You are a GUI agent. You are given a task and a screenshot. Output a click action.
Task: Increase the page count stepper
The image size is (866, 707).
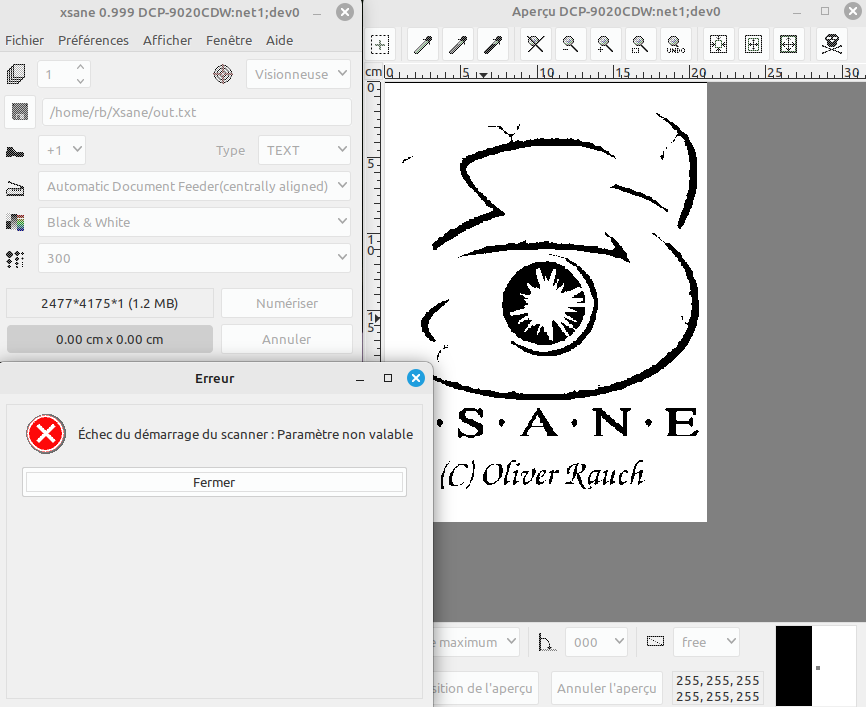click(x=81, y=67)
